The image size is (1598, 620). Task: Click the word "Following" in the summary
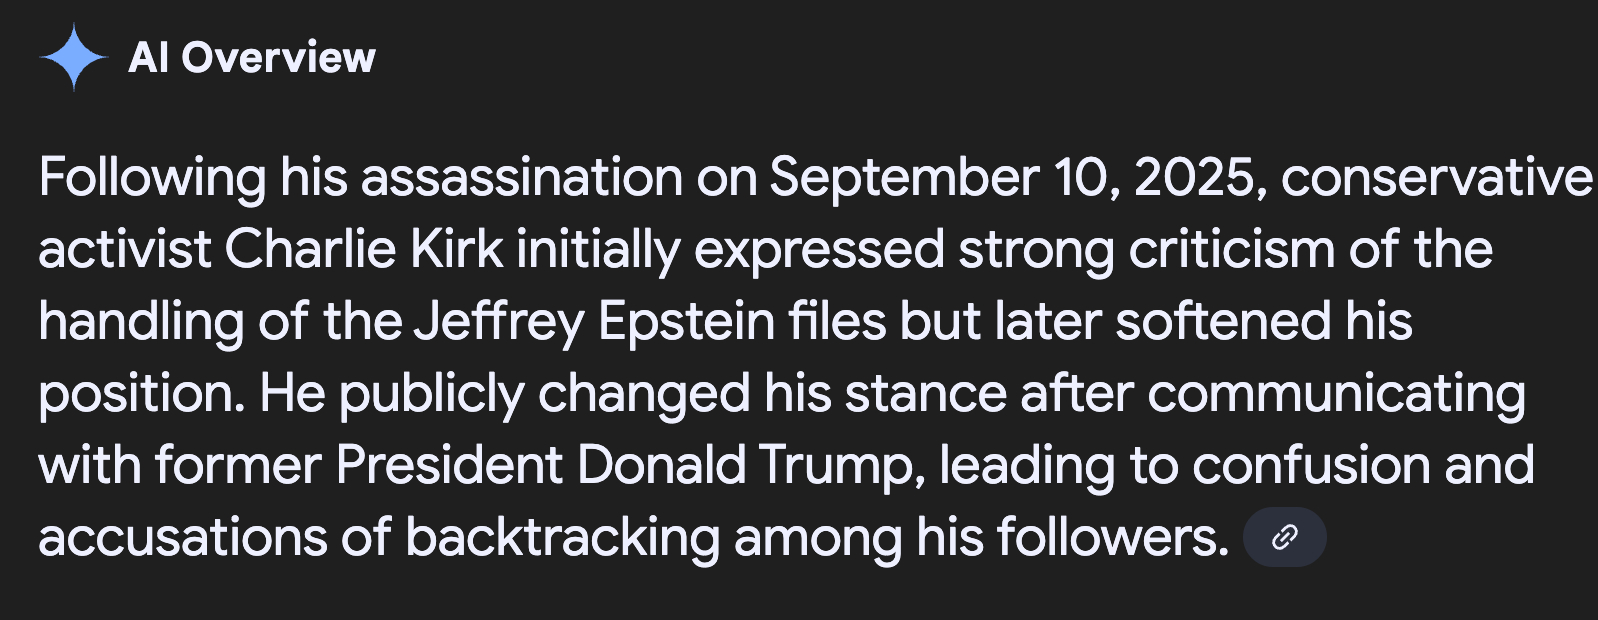pos(152,178)
